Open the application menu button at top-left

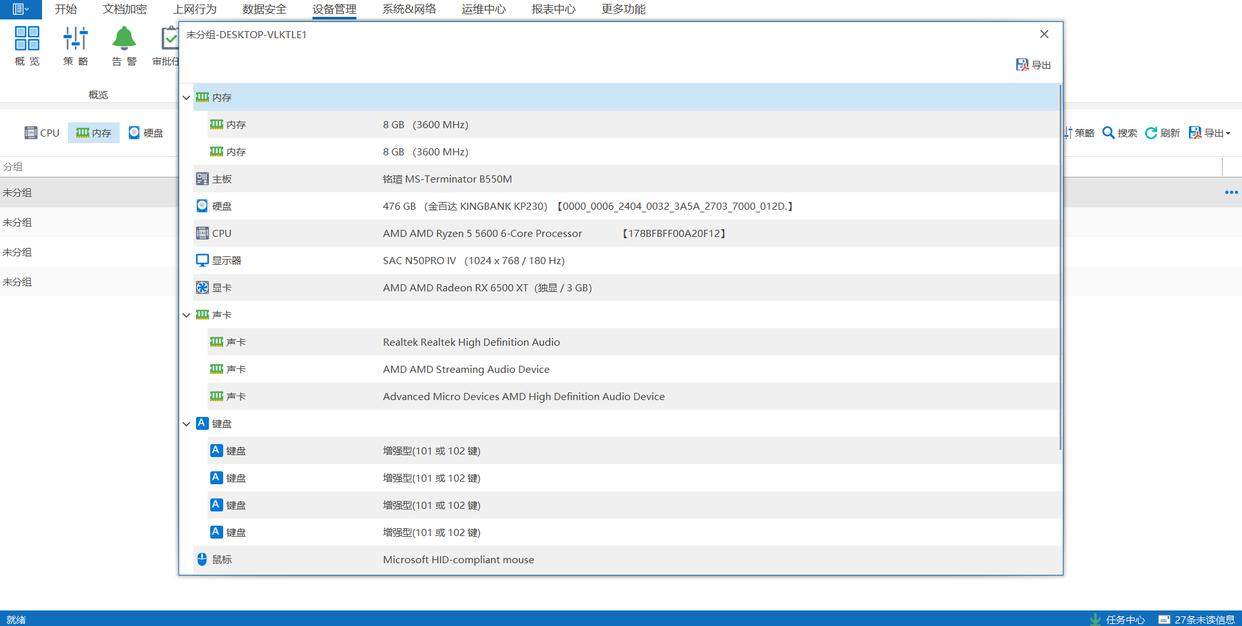click(x=20, y=9)
